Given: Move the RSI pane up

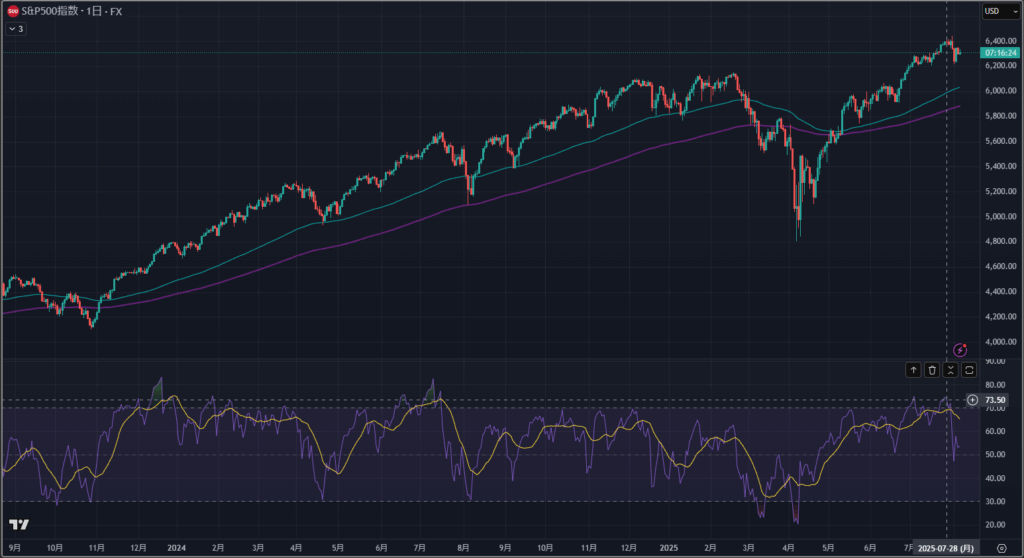Looking at the screenshot, I should [913, 370].
